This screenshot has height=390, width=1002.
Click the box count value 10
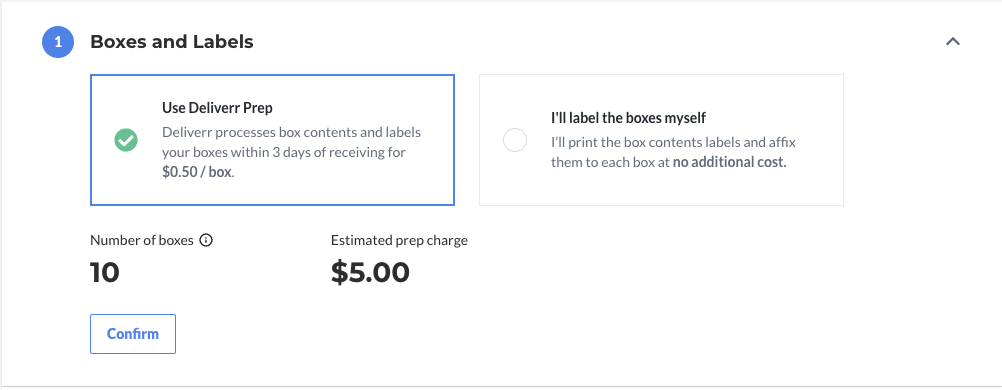pyautogui.click(x=105, y=273)
